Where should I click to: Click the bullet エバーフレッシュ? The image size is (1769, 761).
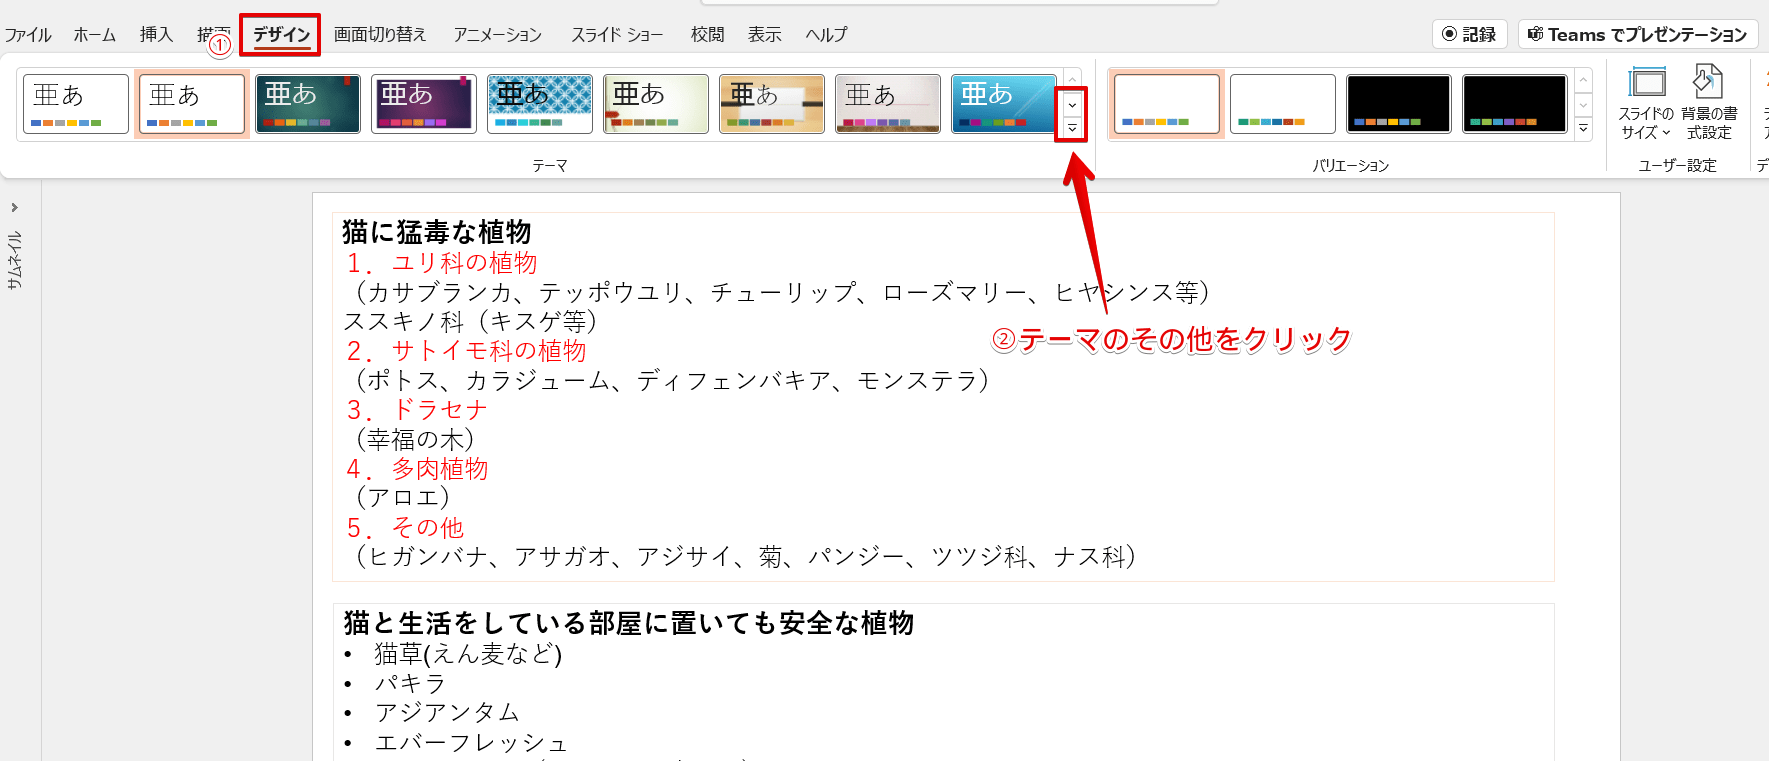click(x=471, y=743)
